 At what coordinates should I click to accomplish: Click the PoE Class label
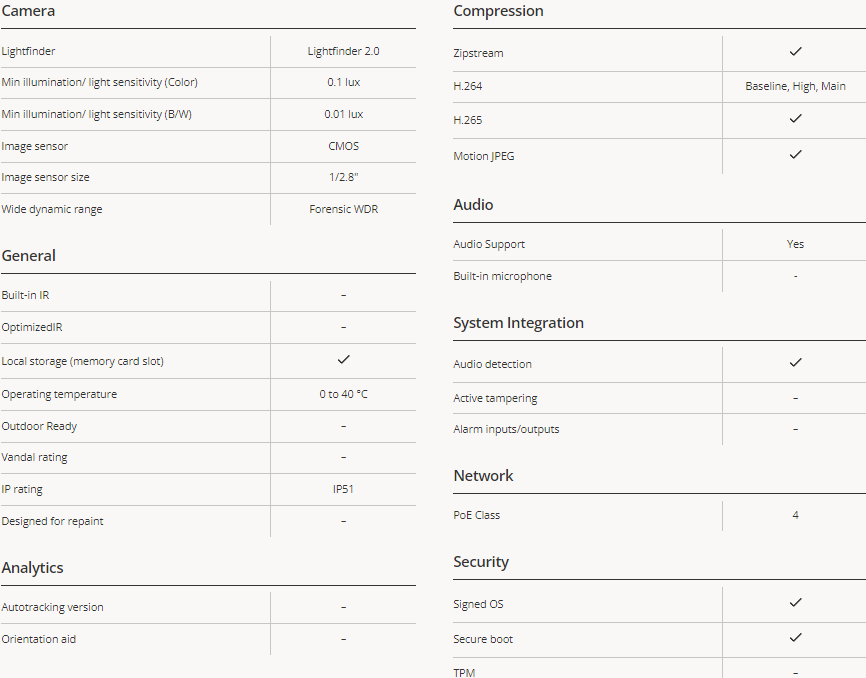(x=477, y=515)
